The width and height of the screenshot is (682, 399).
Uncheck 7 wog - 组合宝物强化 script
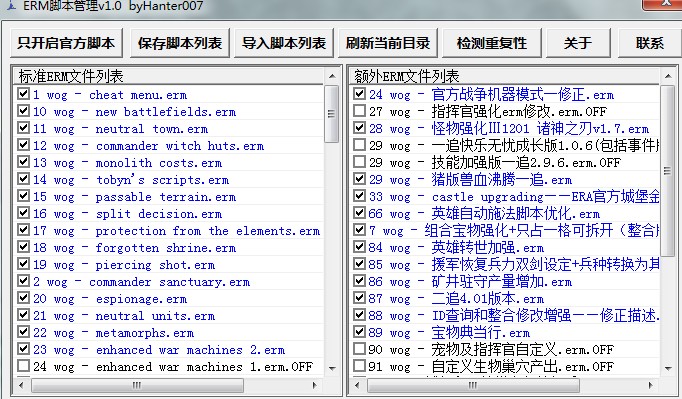pos(359,229)
